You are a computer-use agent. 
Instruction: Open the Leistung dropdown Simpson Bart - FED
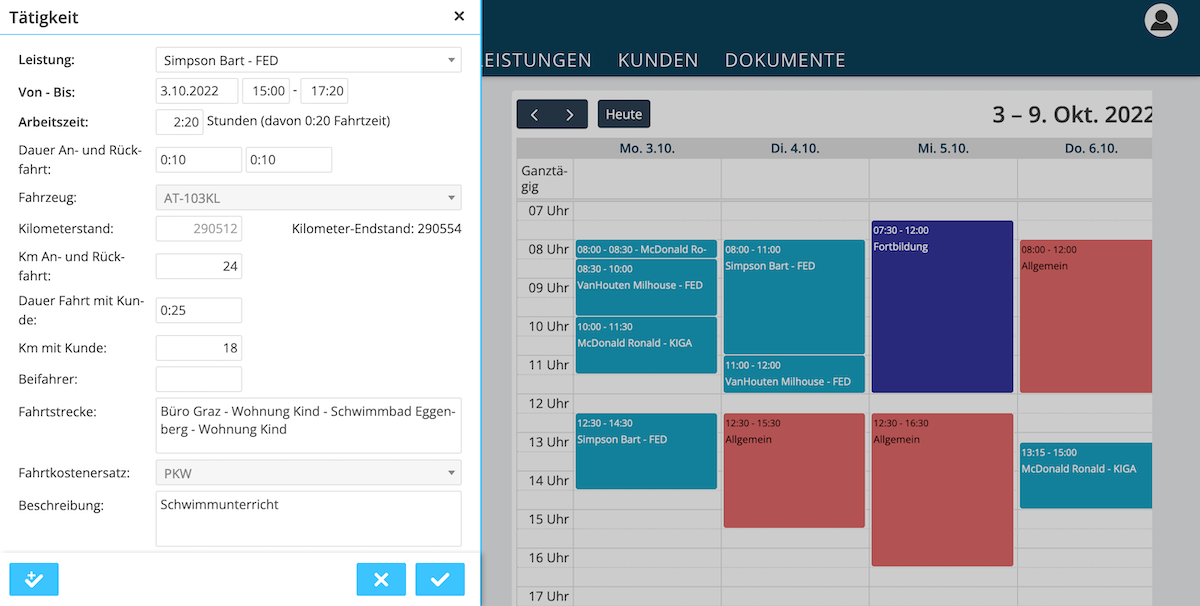coord(309,60)
